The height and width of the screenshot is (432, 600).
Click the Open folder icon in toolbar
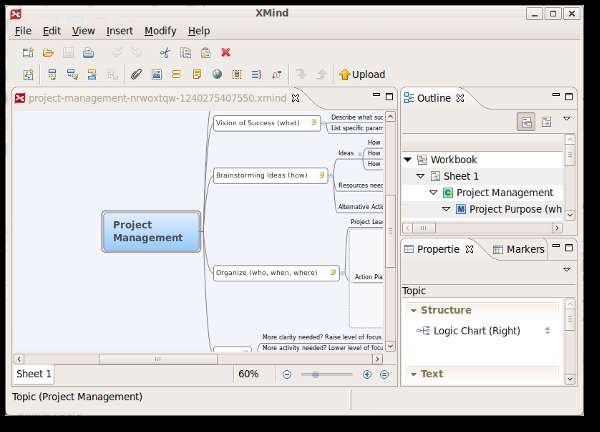tap(47, 52)
